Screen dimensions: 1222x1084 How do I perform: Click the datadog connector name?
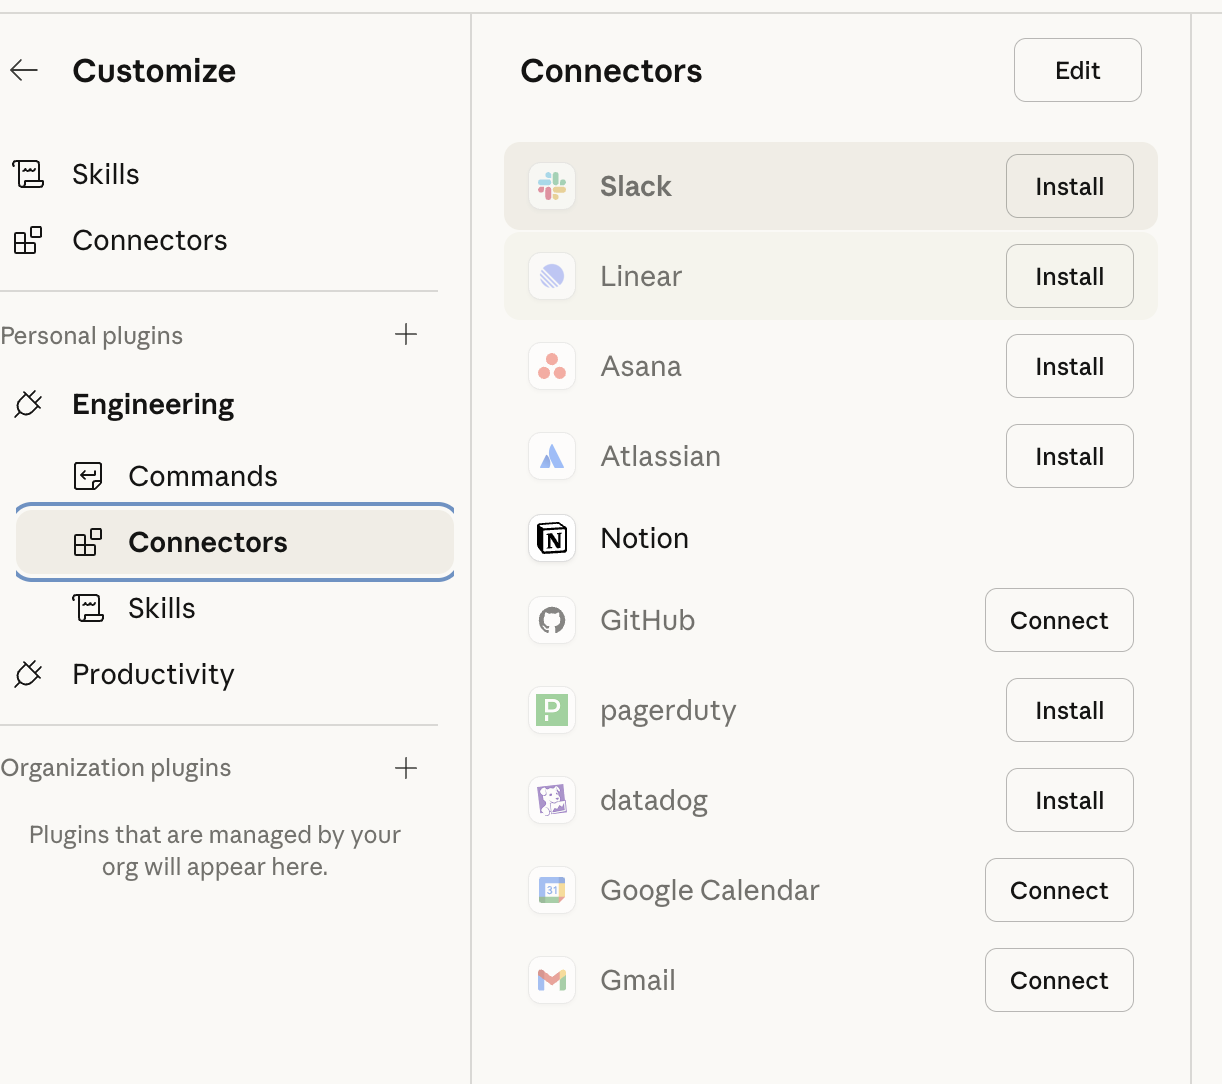pos(654,801)
